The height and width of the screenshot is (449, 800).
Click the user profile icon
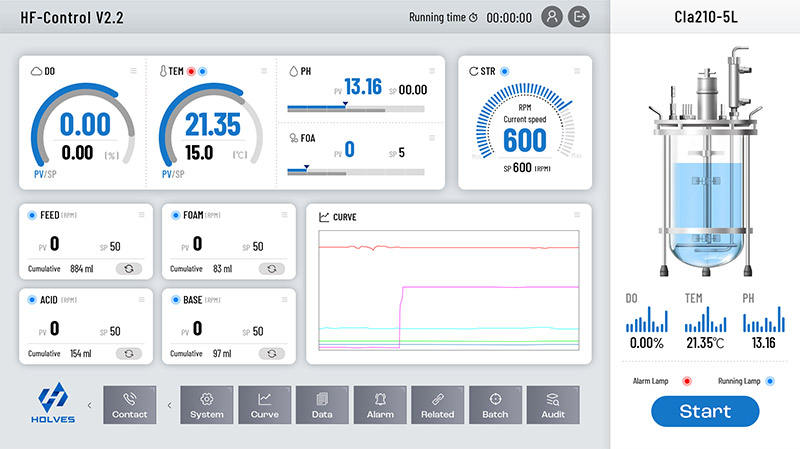552,17
